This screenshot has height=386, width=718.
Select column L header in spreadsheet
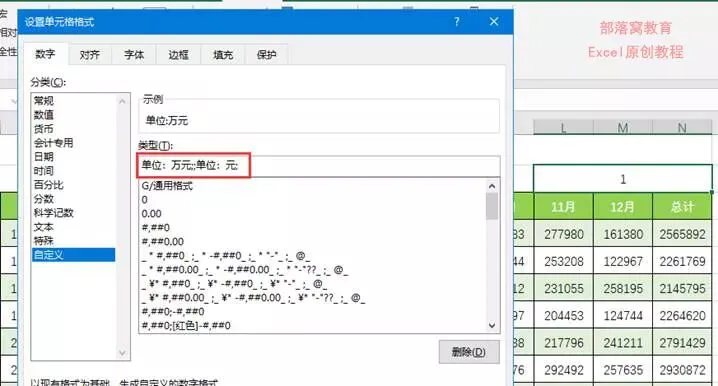[x=563, y=127]
